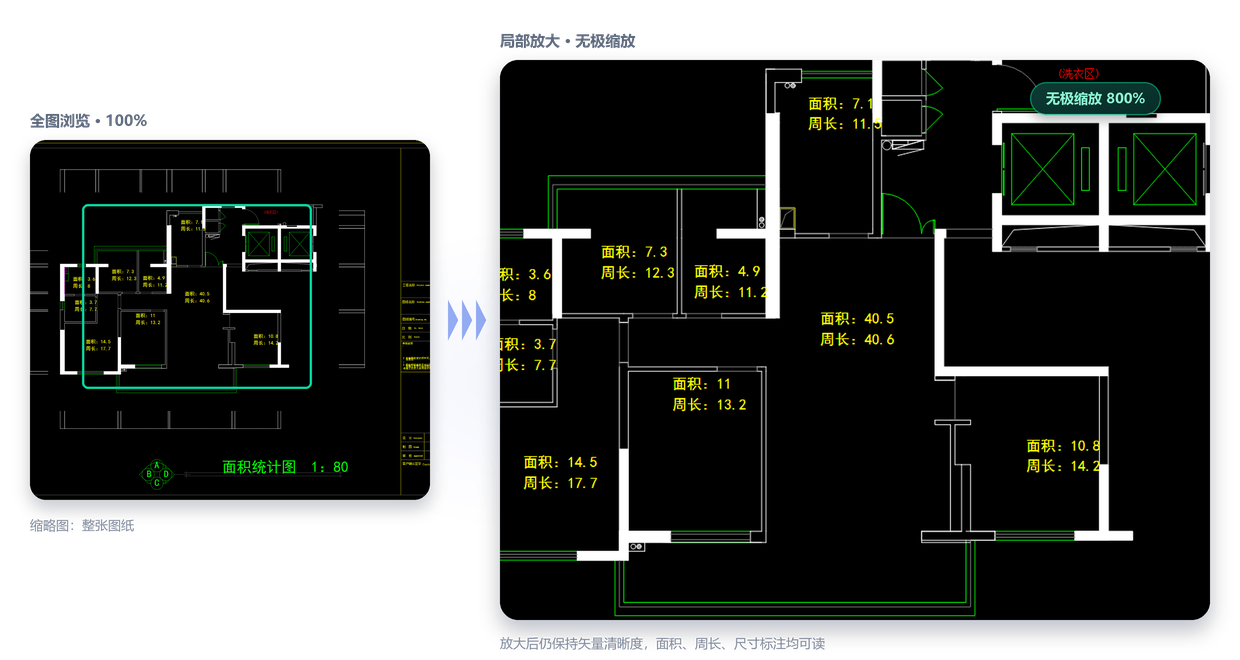Click the 全图浏览 • 100% heading
The height and width of the screenshot is (660, 1240).
(88, 121)
